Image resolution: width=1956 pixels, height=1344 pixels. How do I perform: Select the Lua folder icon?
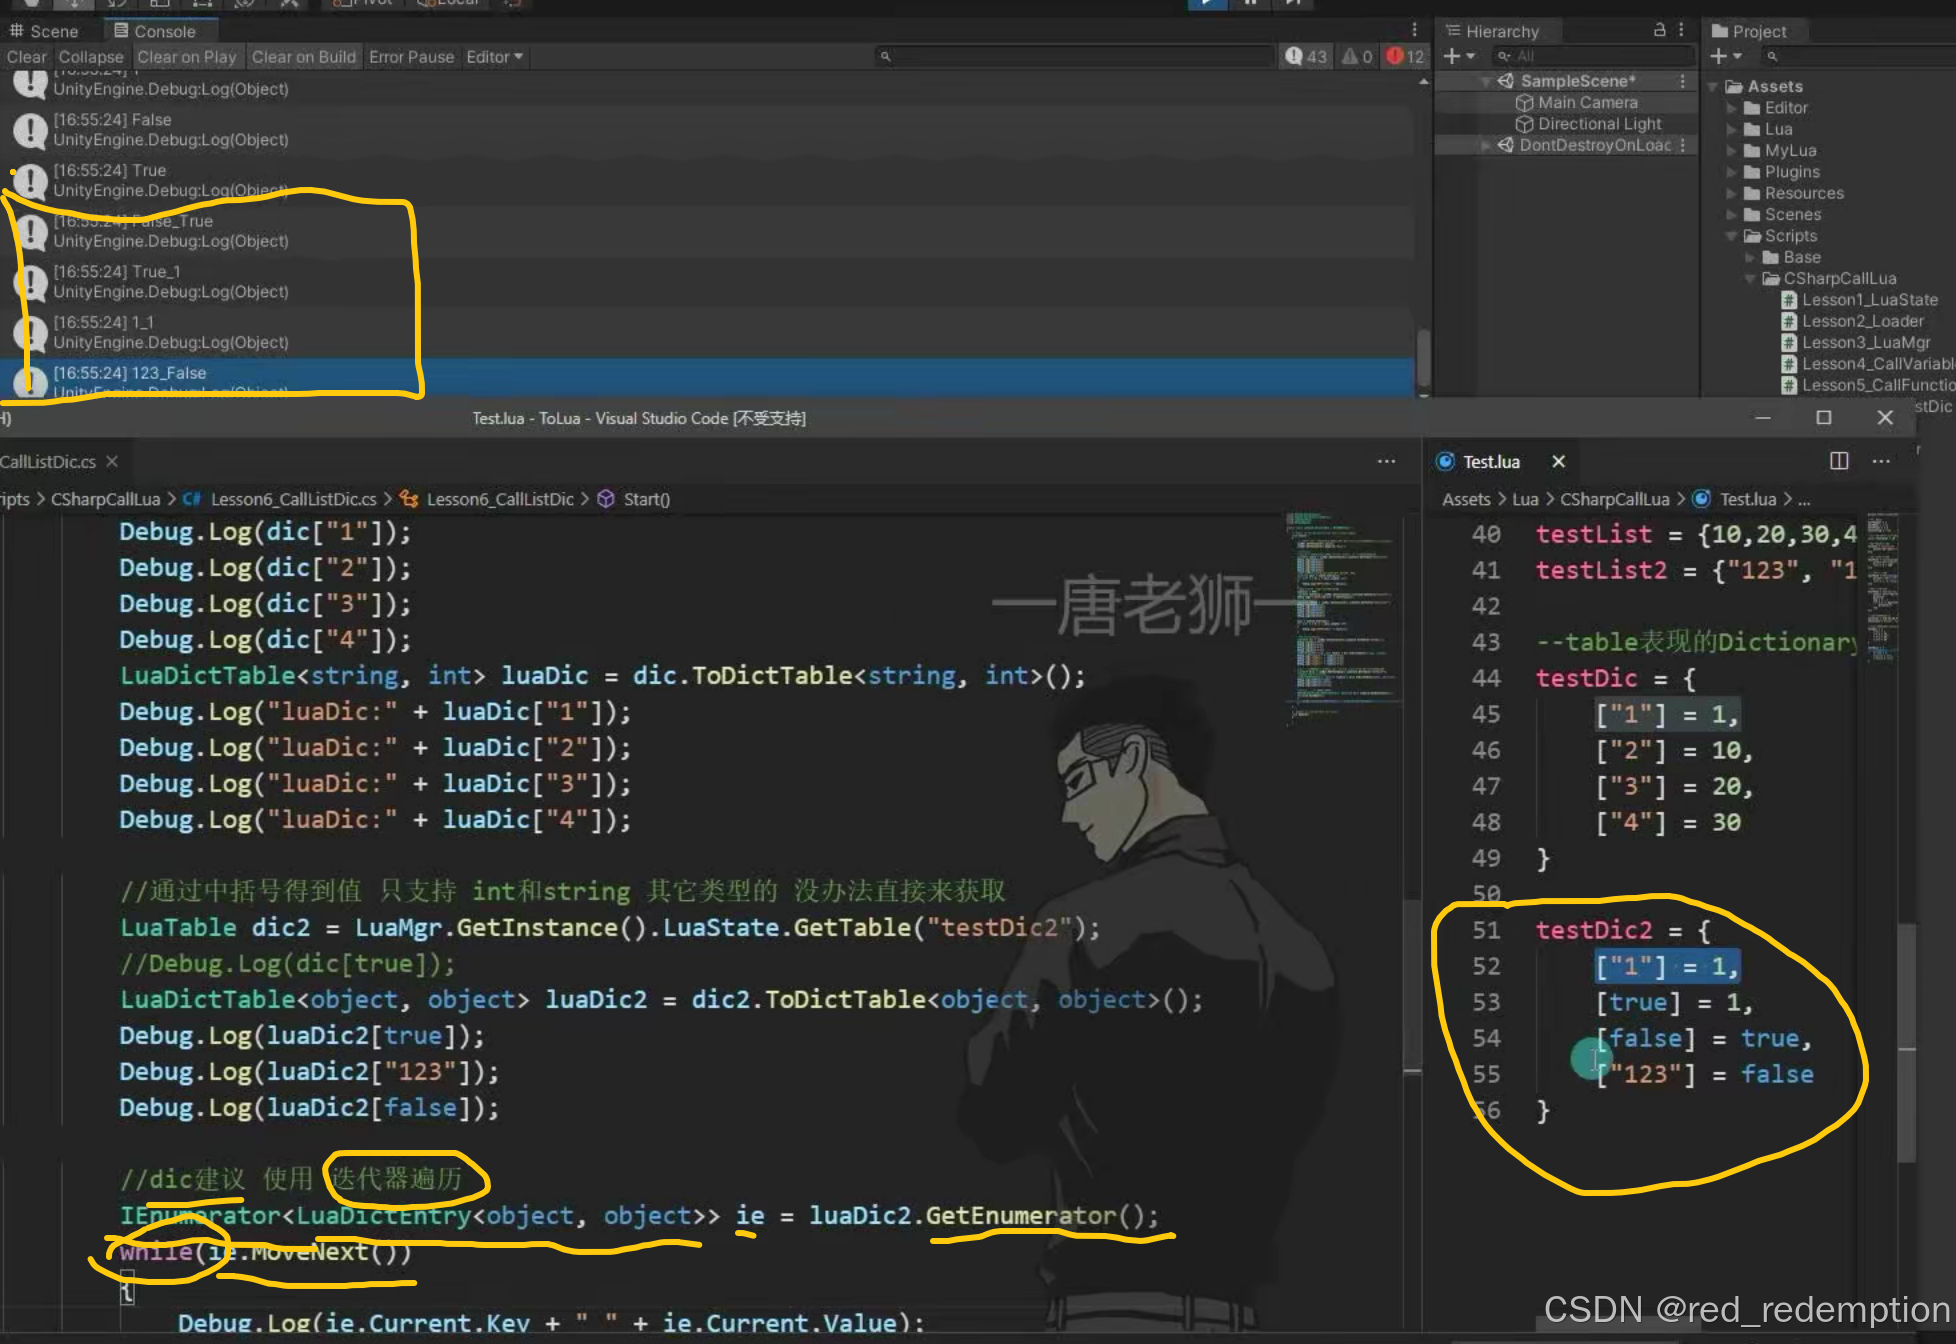(1752, 129)
